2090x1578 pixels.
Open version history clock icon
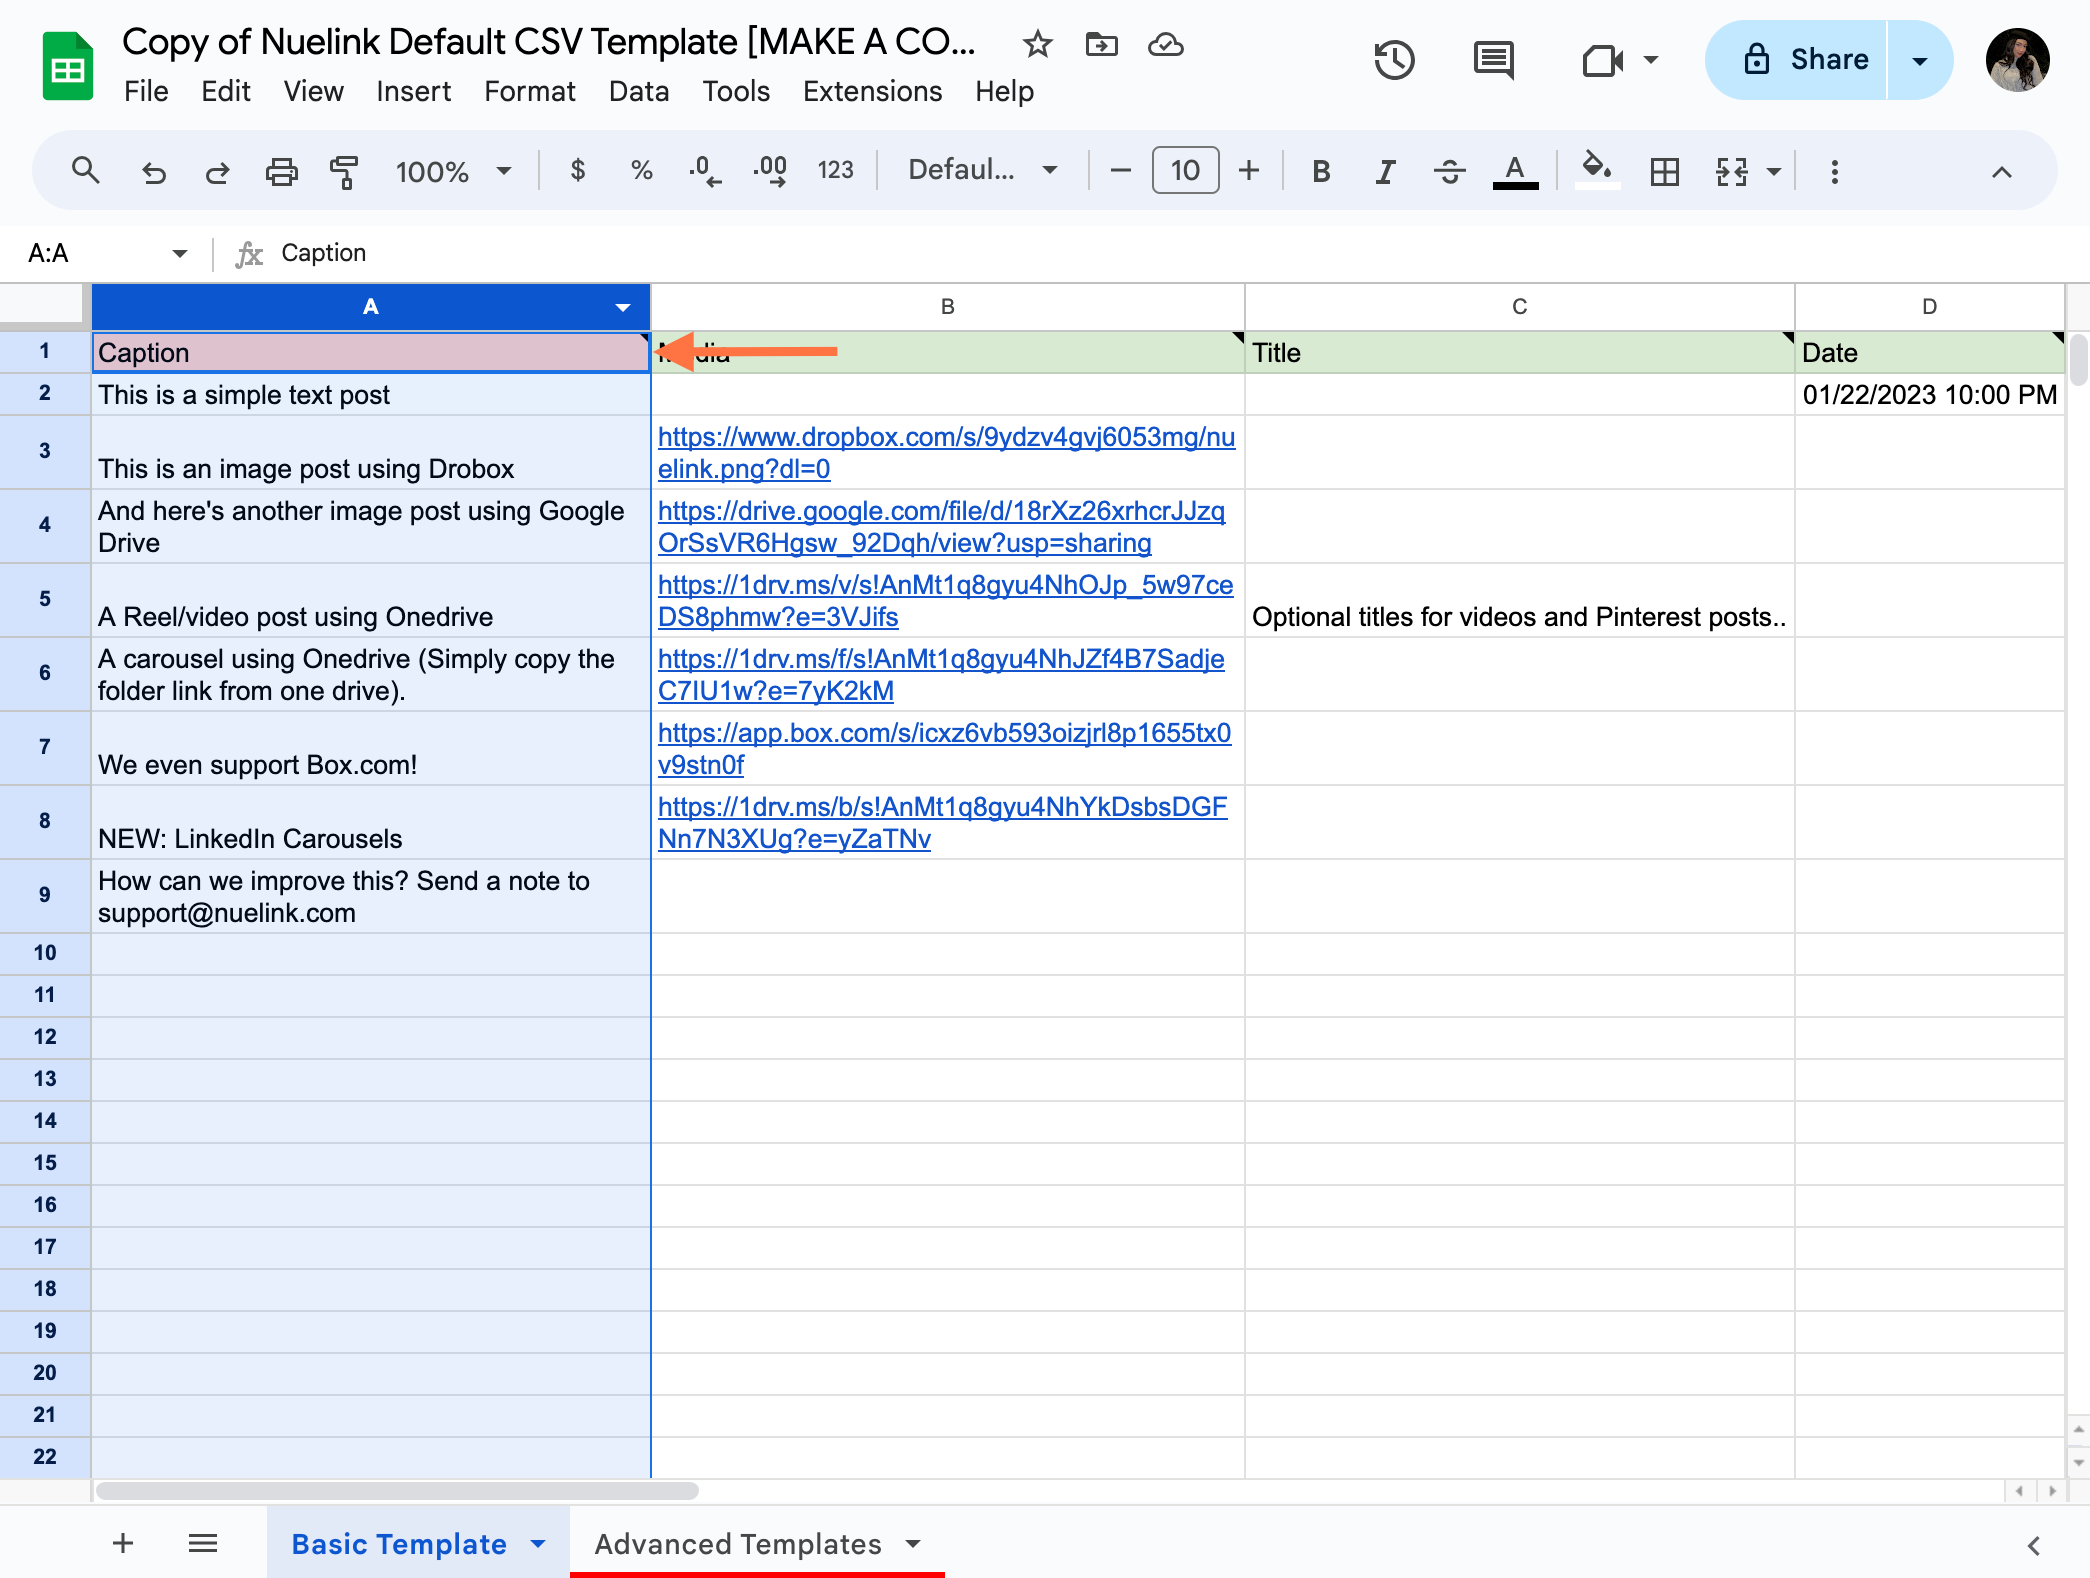pyautogui.click(x=1394, y=60)
